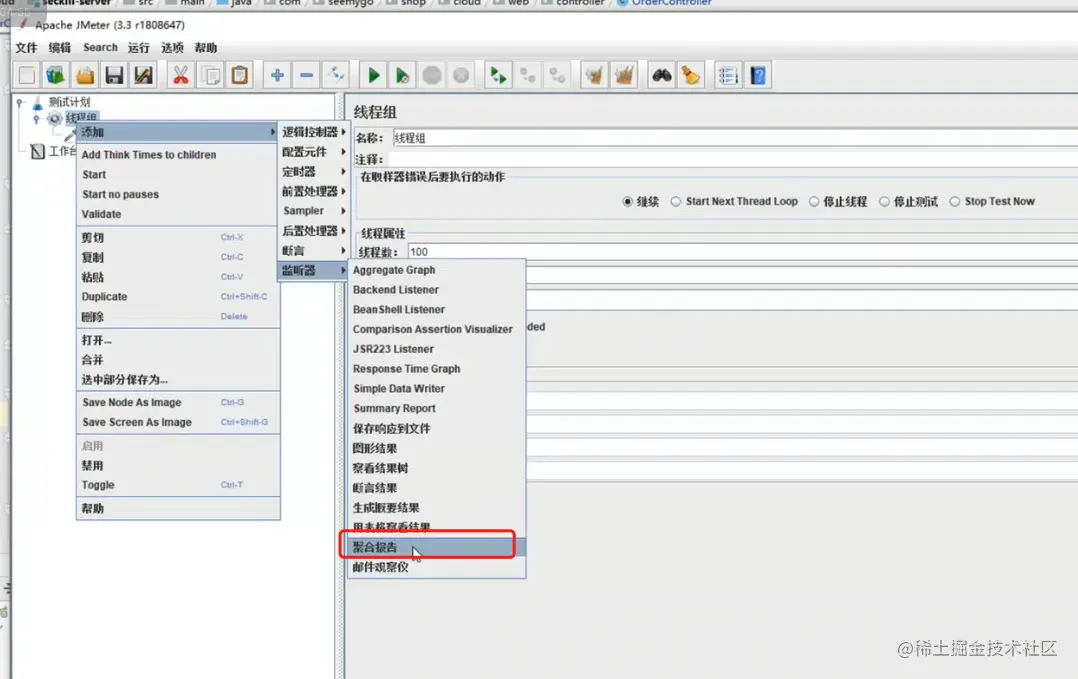Click Start no pauses toolbar icon
The image size is (1078, 679).
[x=402, y=75]
